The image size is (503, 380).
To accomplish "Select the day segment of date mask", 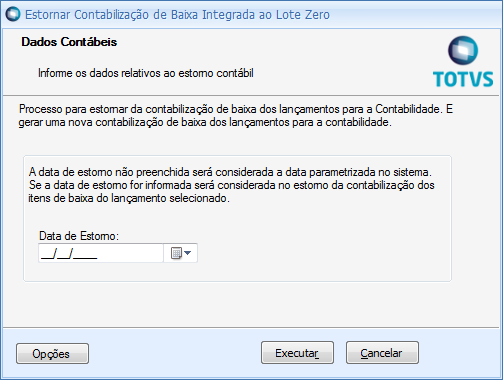I will tap(46, 254).
